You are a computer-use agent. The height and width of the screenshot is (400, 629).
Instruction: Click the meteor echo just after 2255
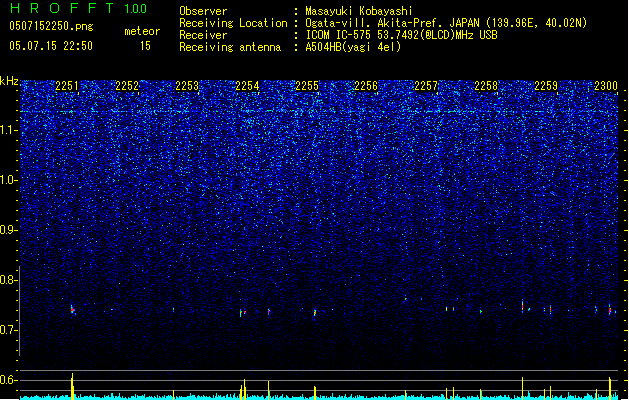coord(315,312)
